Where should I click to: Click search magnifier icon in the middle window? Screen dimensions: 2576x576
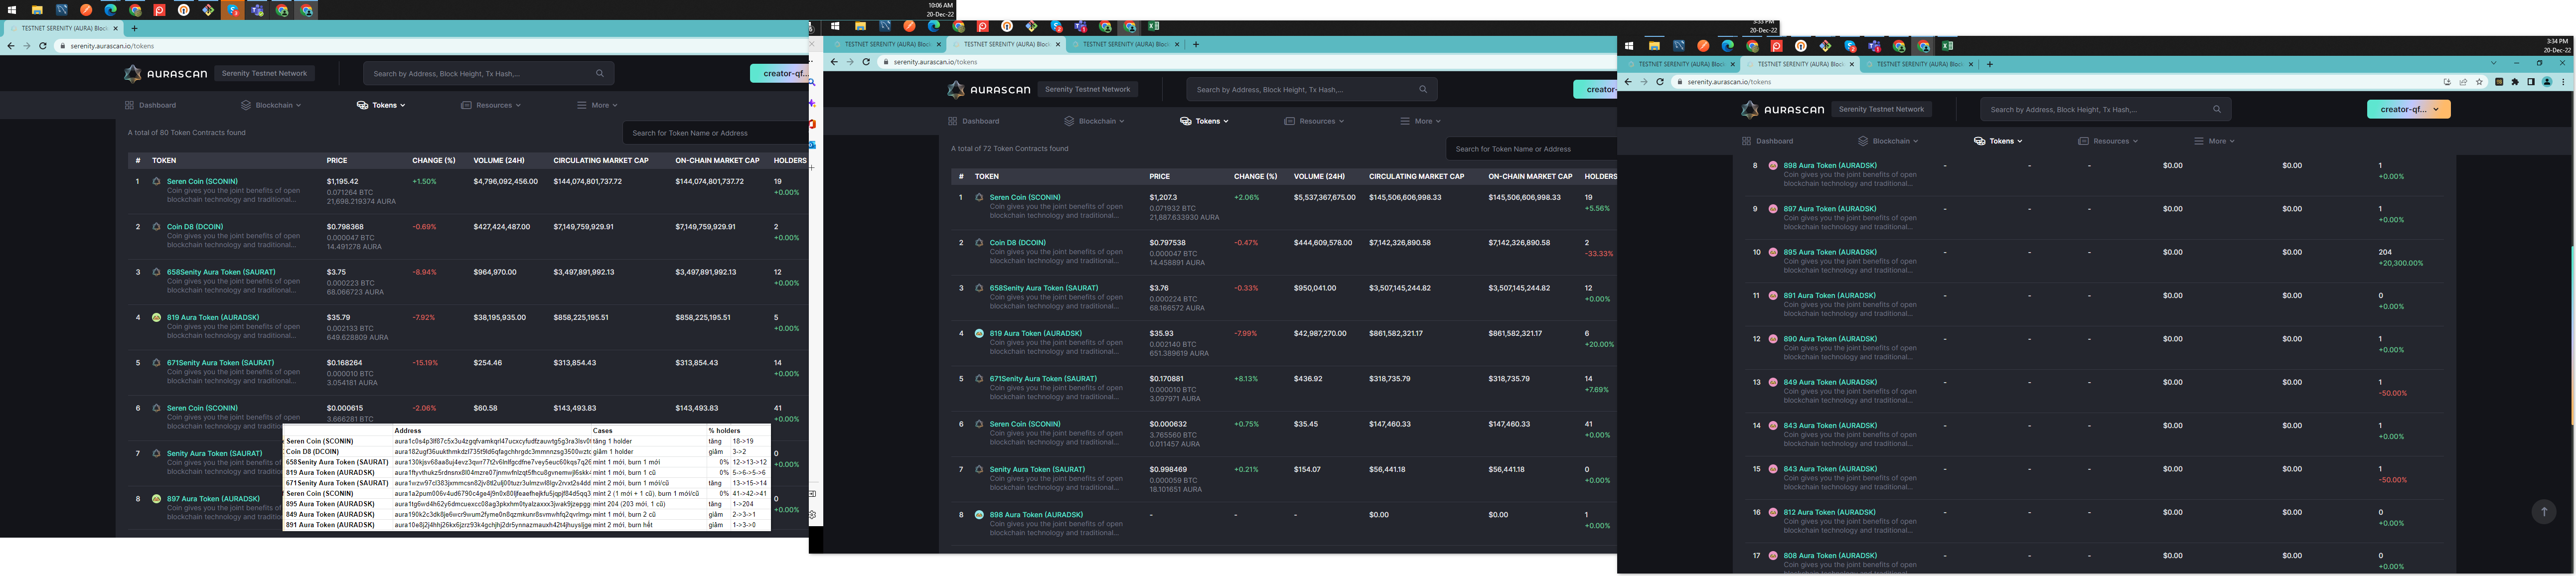[x=1423, y=89]
